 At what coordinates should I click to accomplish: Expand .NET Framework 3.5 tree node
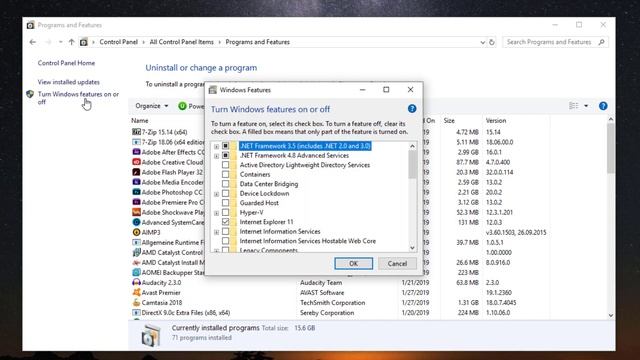pyautogui.click(x=216, y=146)
